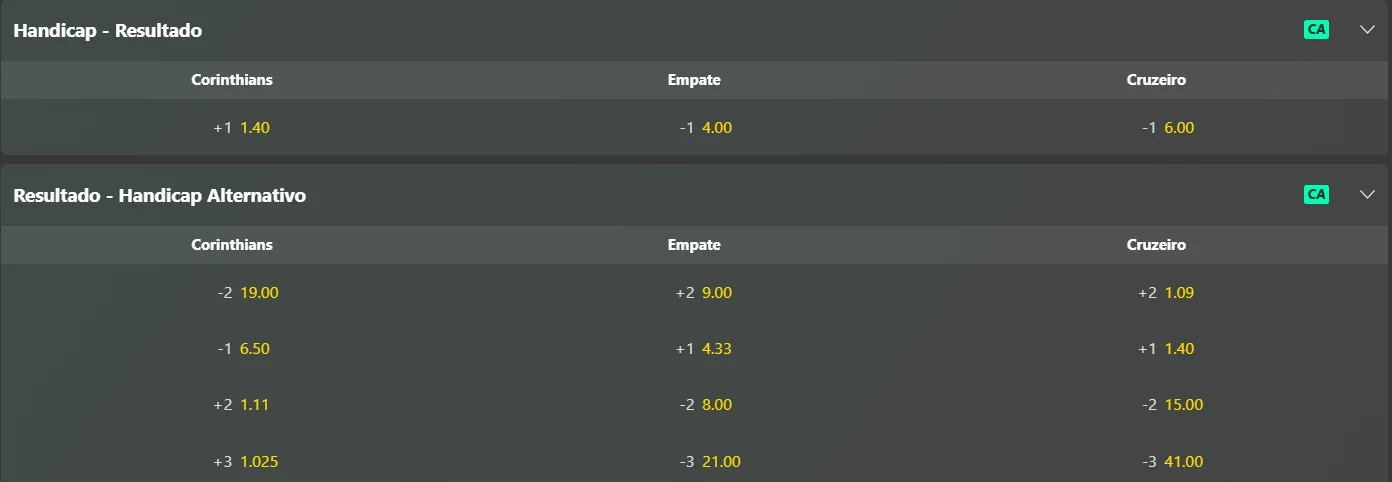The image size is (1392, 482).
Task: Pick Cruzeiro -2 odds 15.00
Action: point(1172,405)
